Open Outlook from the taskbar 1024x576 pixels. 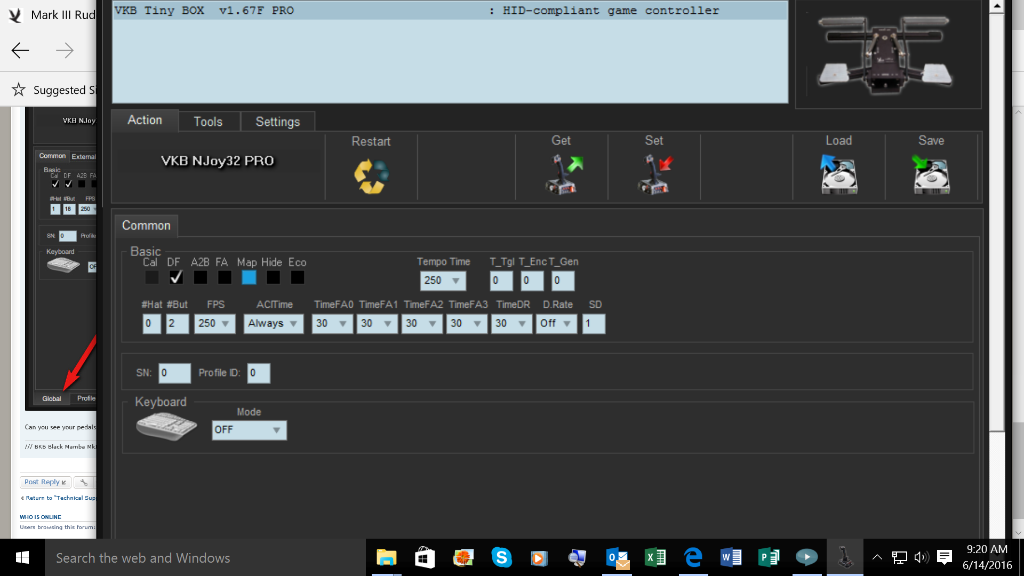(616, 558)
